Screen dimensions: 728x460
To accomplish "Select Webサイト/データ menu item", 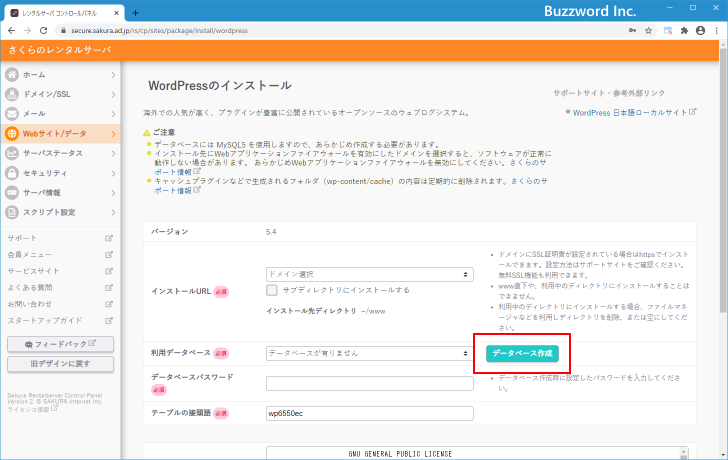I will tap(60, 134).
